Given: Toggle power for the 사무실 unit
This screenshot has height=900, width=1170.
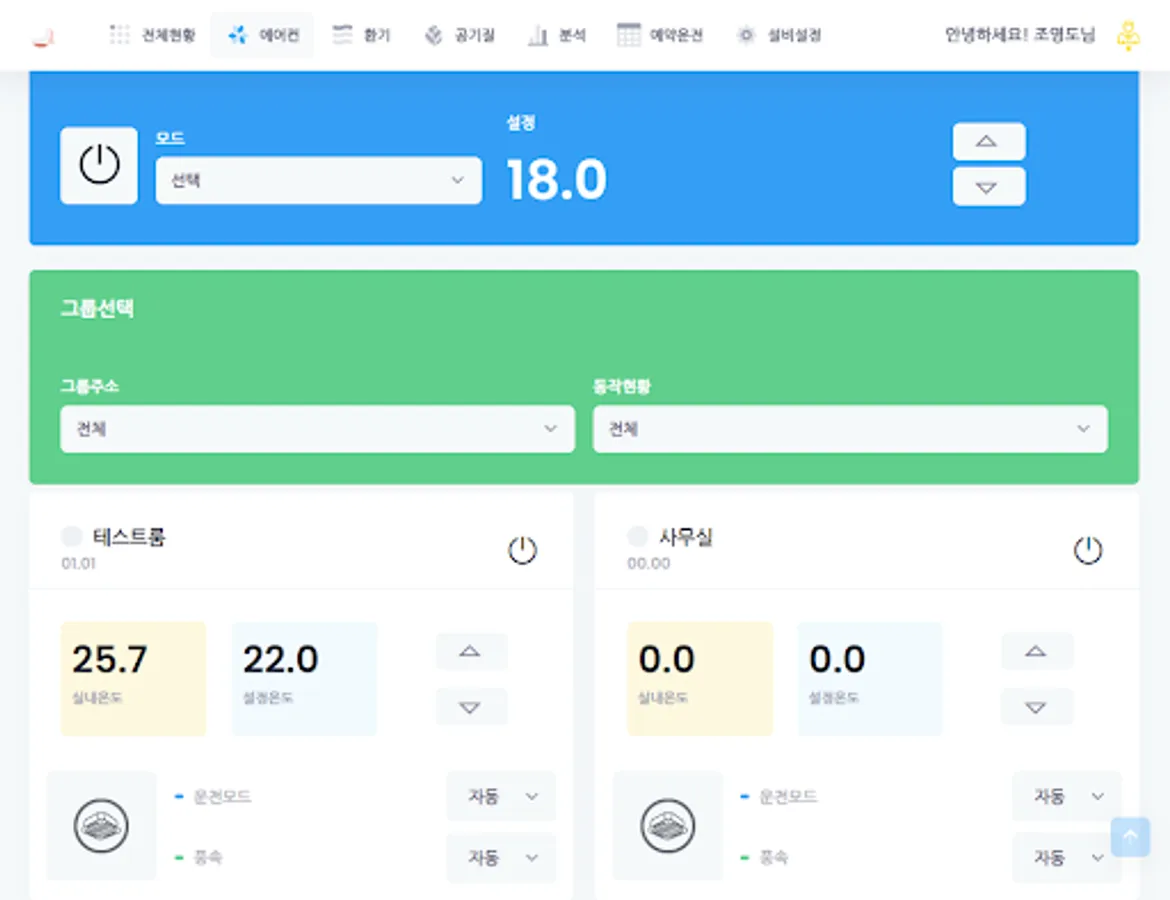Looking at the screenshot, I should (1089, 549).
